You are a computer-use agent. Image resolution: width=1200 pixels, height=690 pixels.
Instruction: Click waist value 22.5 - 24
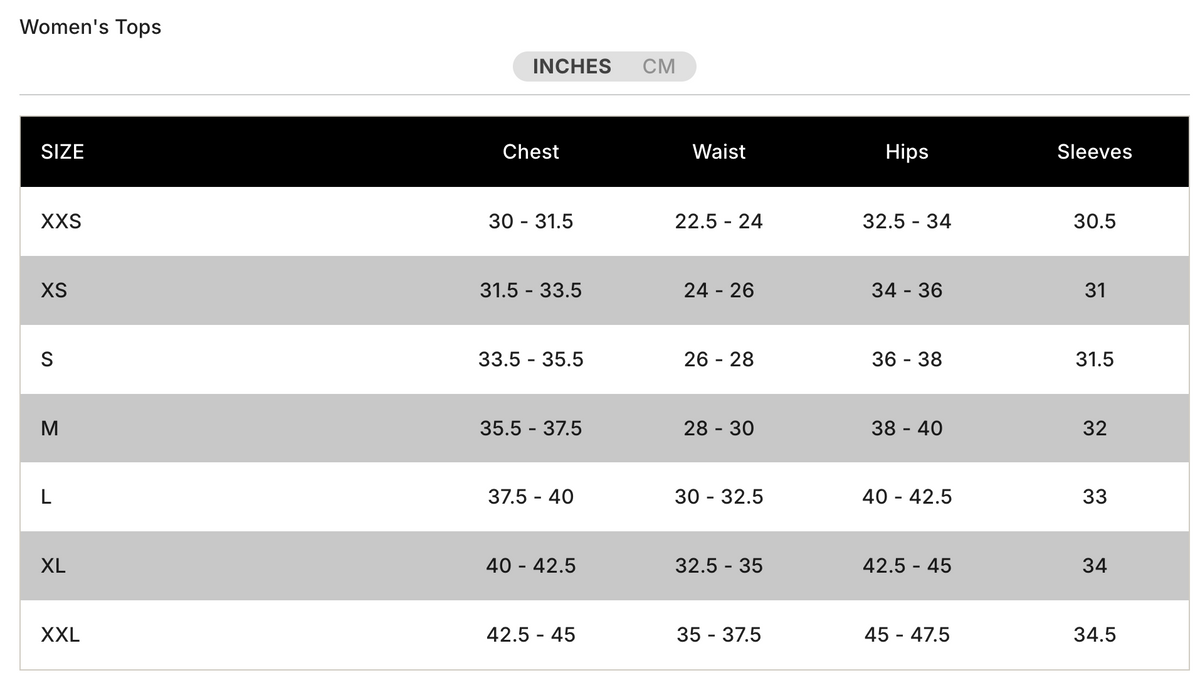coord(719,221)
